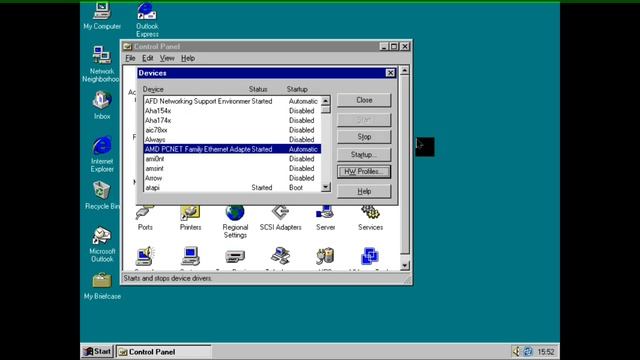This screenshot has width=640, height=360.
Task: Click Control Panel window scroll down arrow
Action: coord(404,265)
